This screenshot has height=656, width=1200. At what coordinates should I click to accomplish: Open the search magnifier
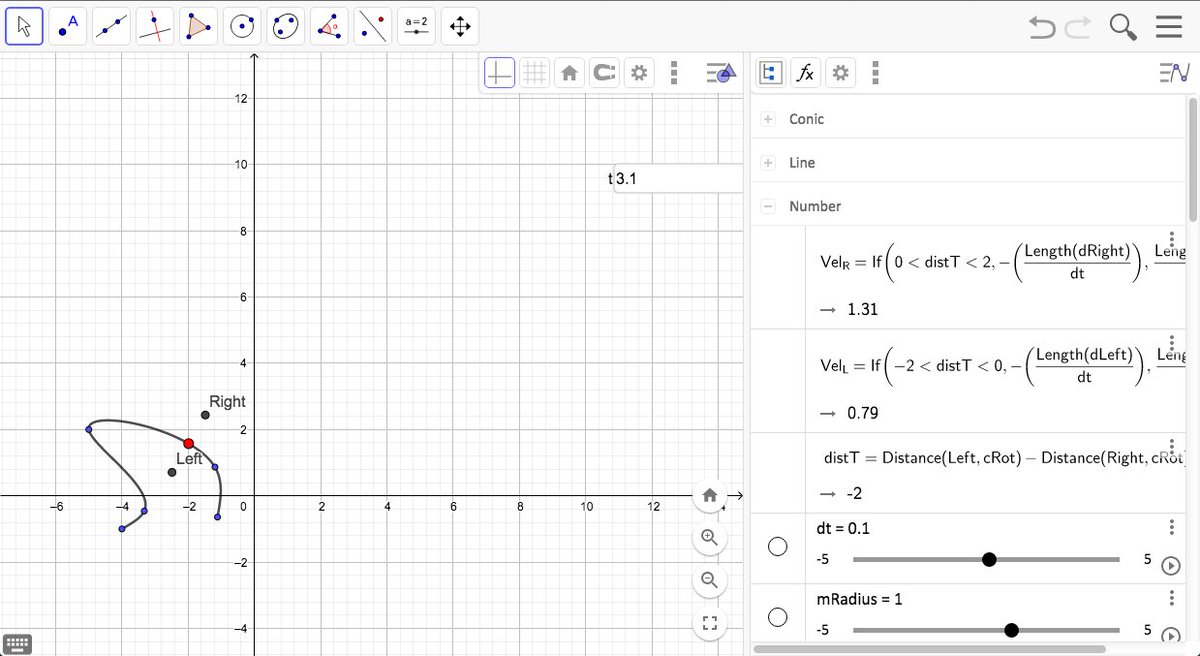click(x=1123, y=28)
